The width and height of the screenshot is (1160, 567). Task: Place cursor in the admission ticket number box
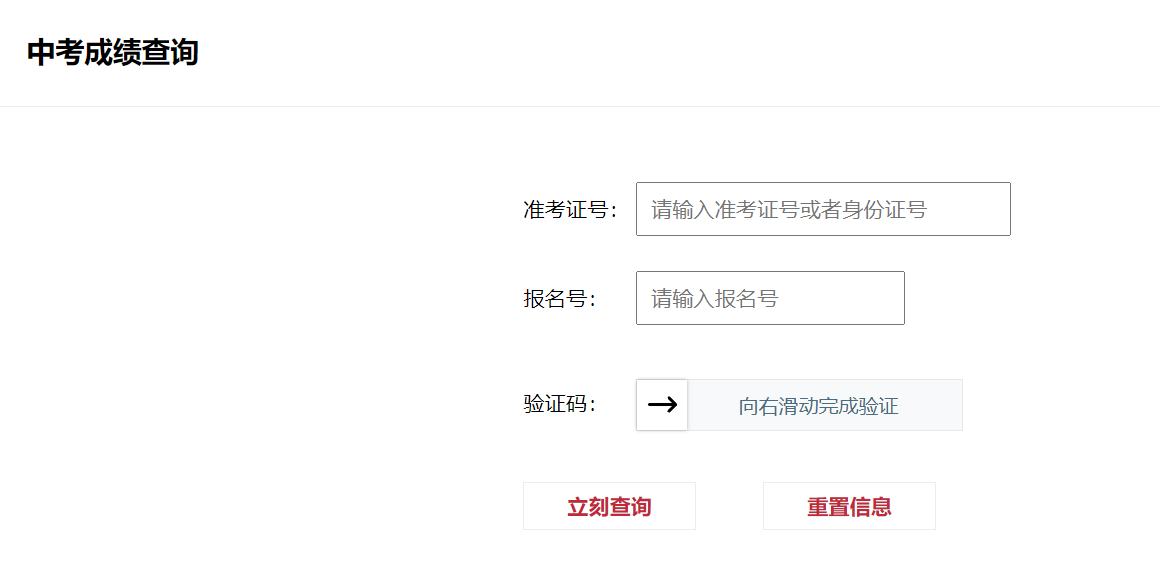pyautogui.click(x=822, y=209)
